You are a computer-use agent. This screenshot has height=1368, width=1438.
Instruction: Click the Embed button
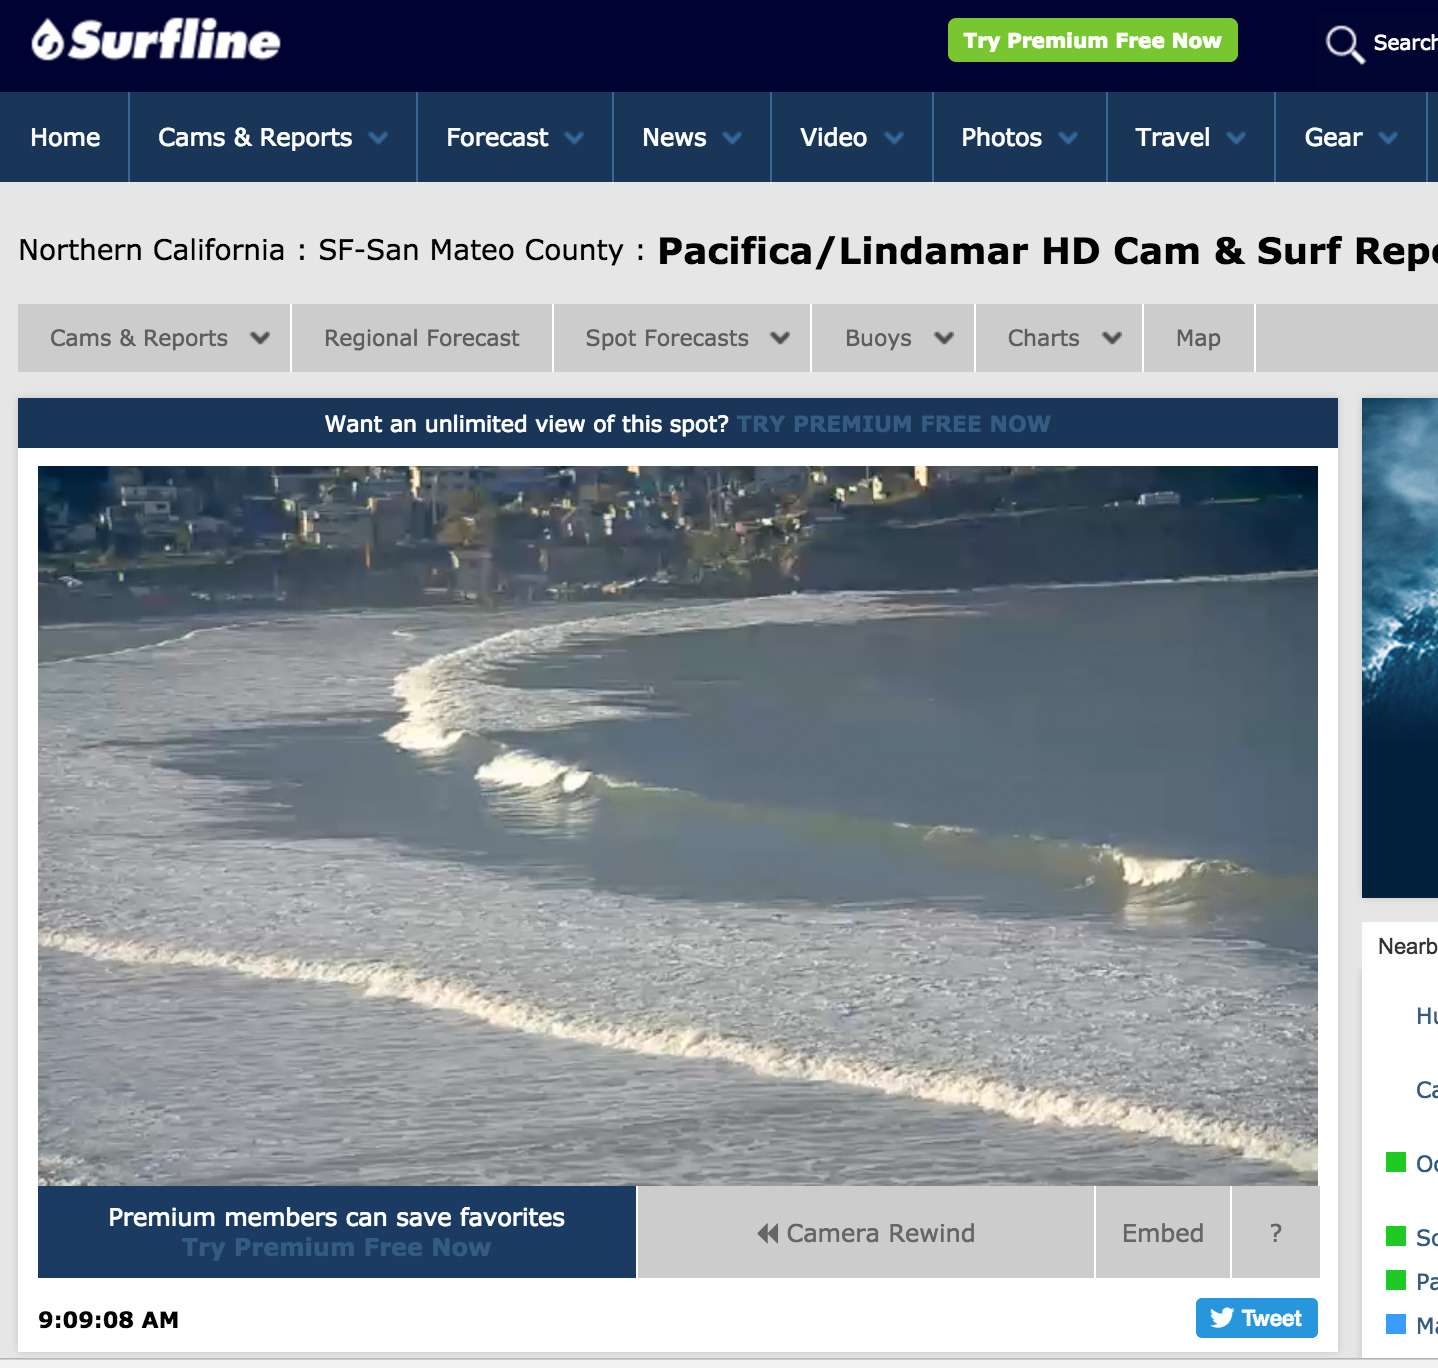[x=1162, y=1233]
